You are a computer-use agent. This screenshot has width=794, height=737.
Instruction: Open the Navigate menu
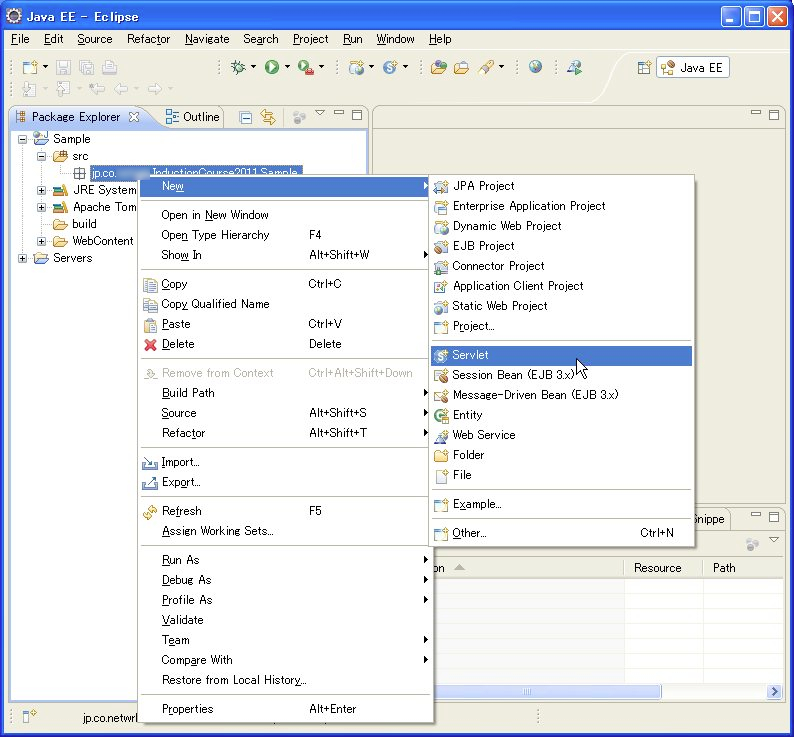[207, 39]
